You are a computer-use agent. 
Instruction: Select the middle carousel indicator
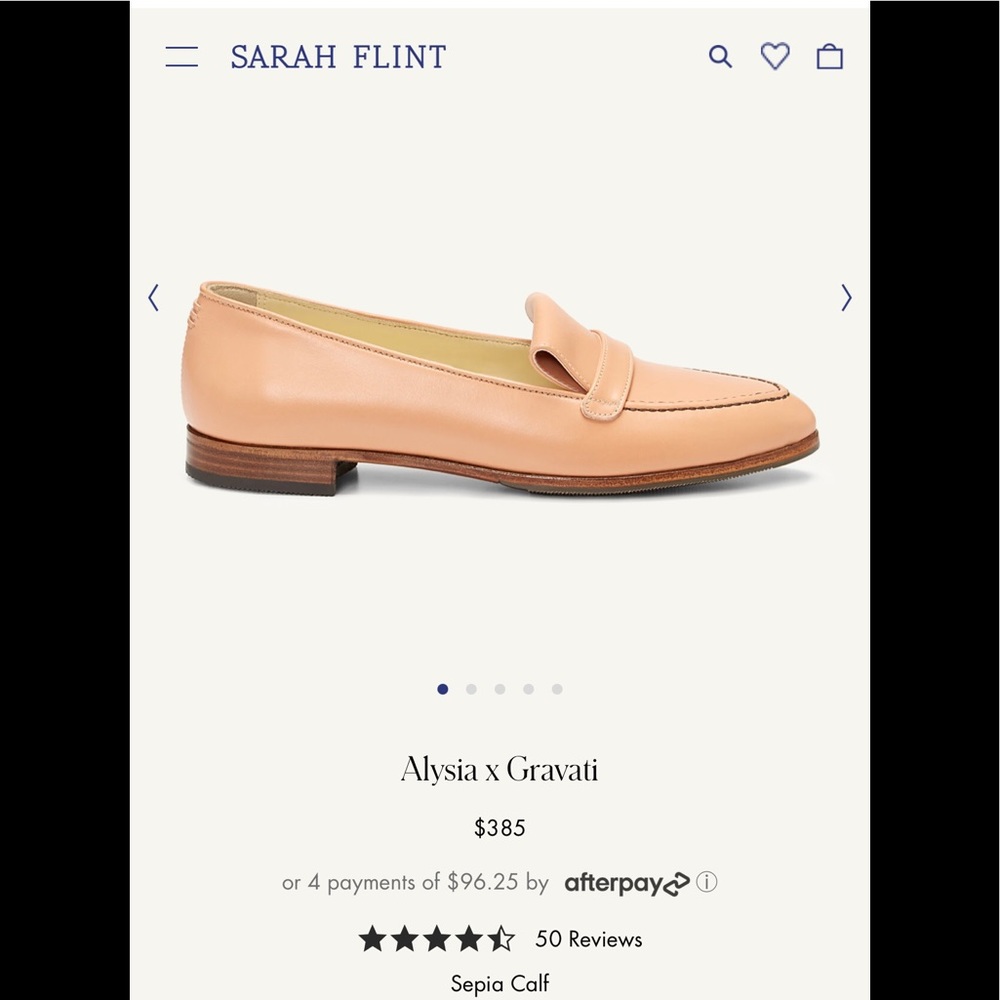[x=499, y=689]
